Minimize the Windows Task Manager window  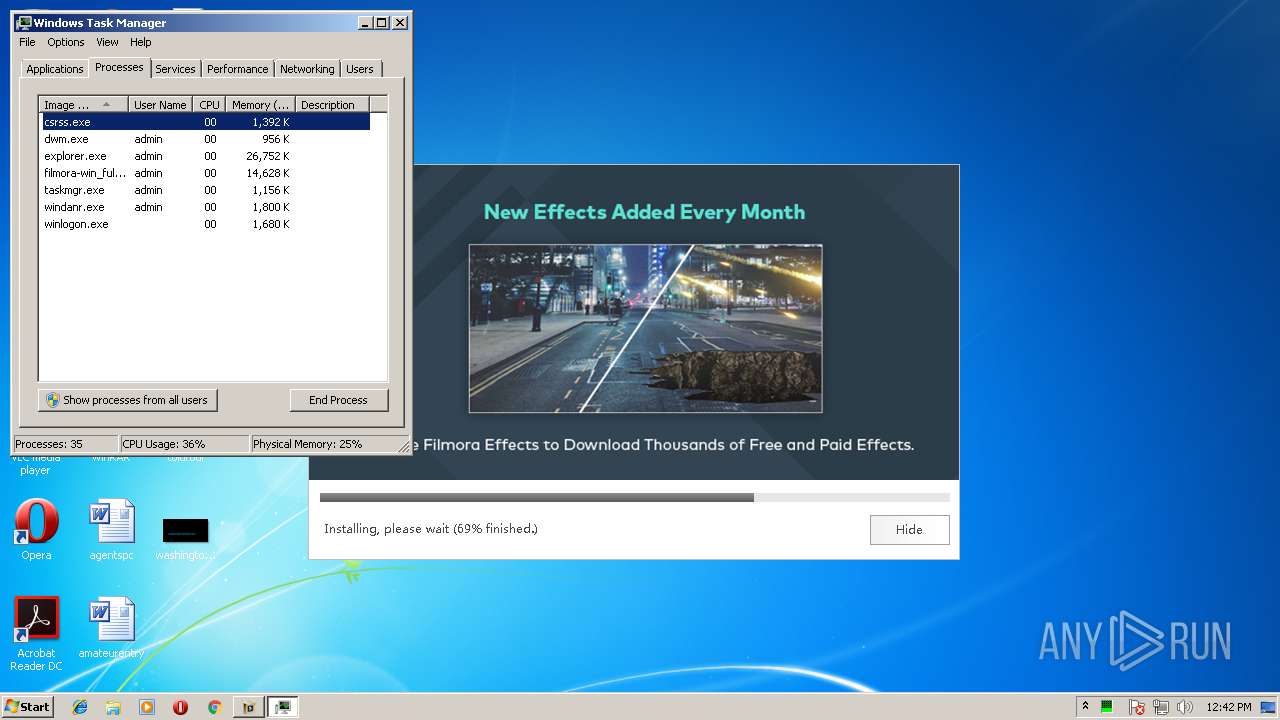tap(365, 22)
